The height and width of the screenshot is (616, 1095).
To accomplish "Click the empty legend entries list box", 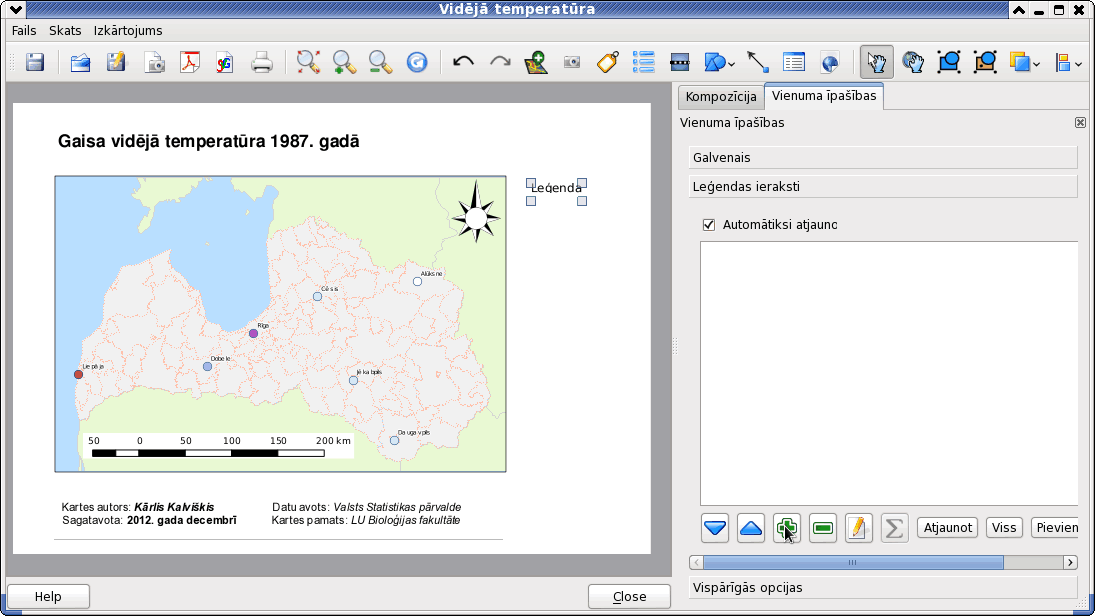I will (x=889, y=374).
